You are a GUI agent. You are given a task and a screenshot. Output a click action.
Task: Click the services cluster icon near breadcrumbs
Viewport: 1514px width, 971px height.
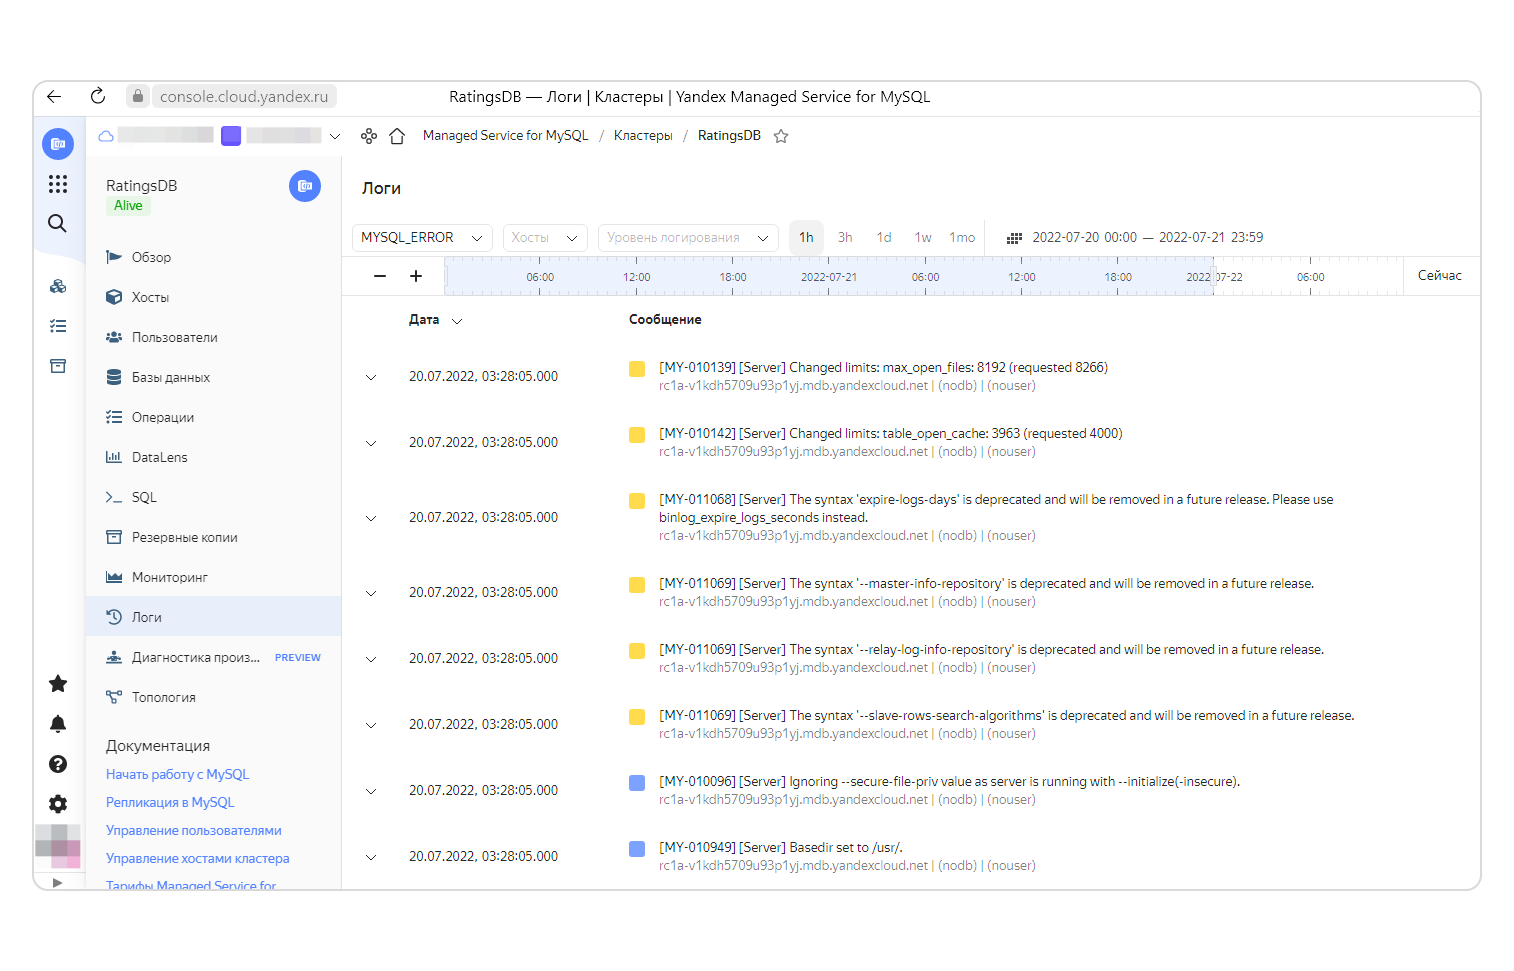[x=369, y=136]
